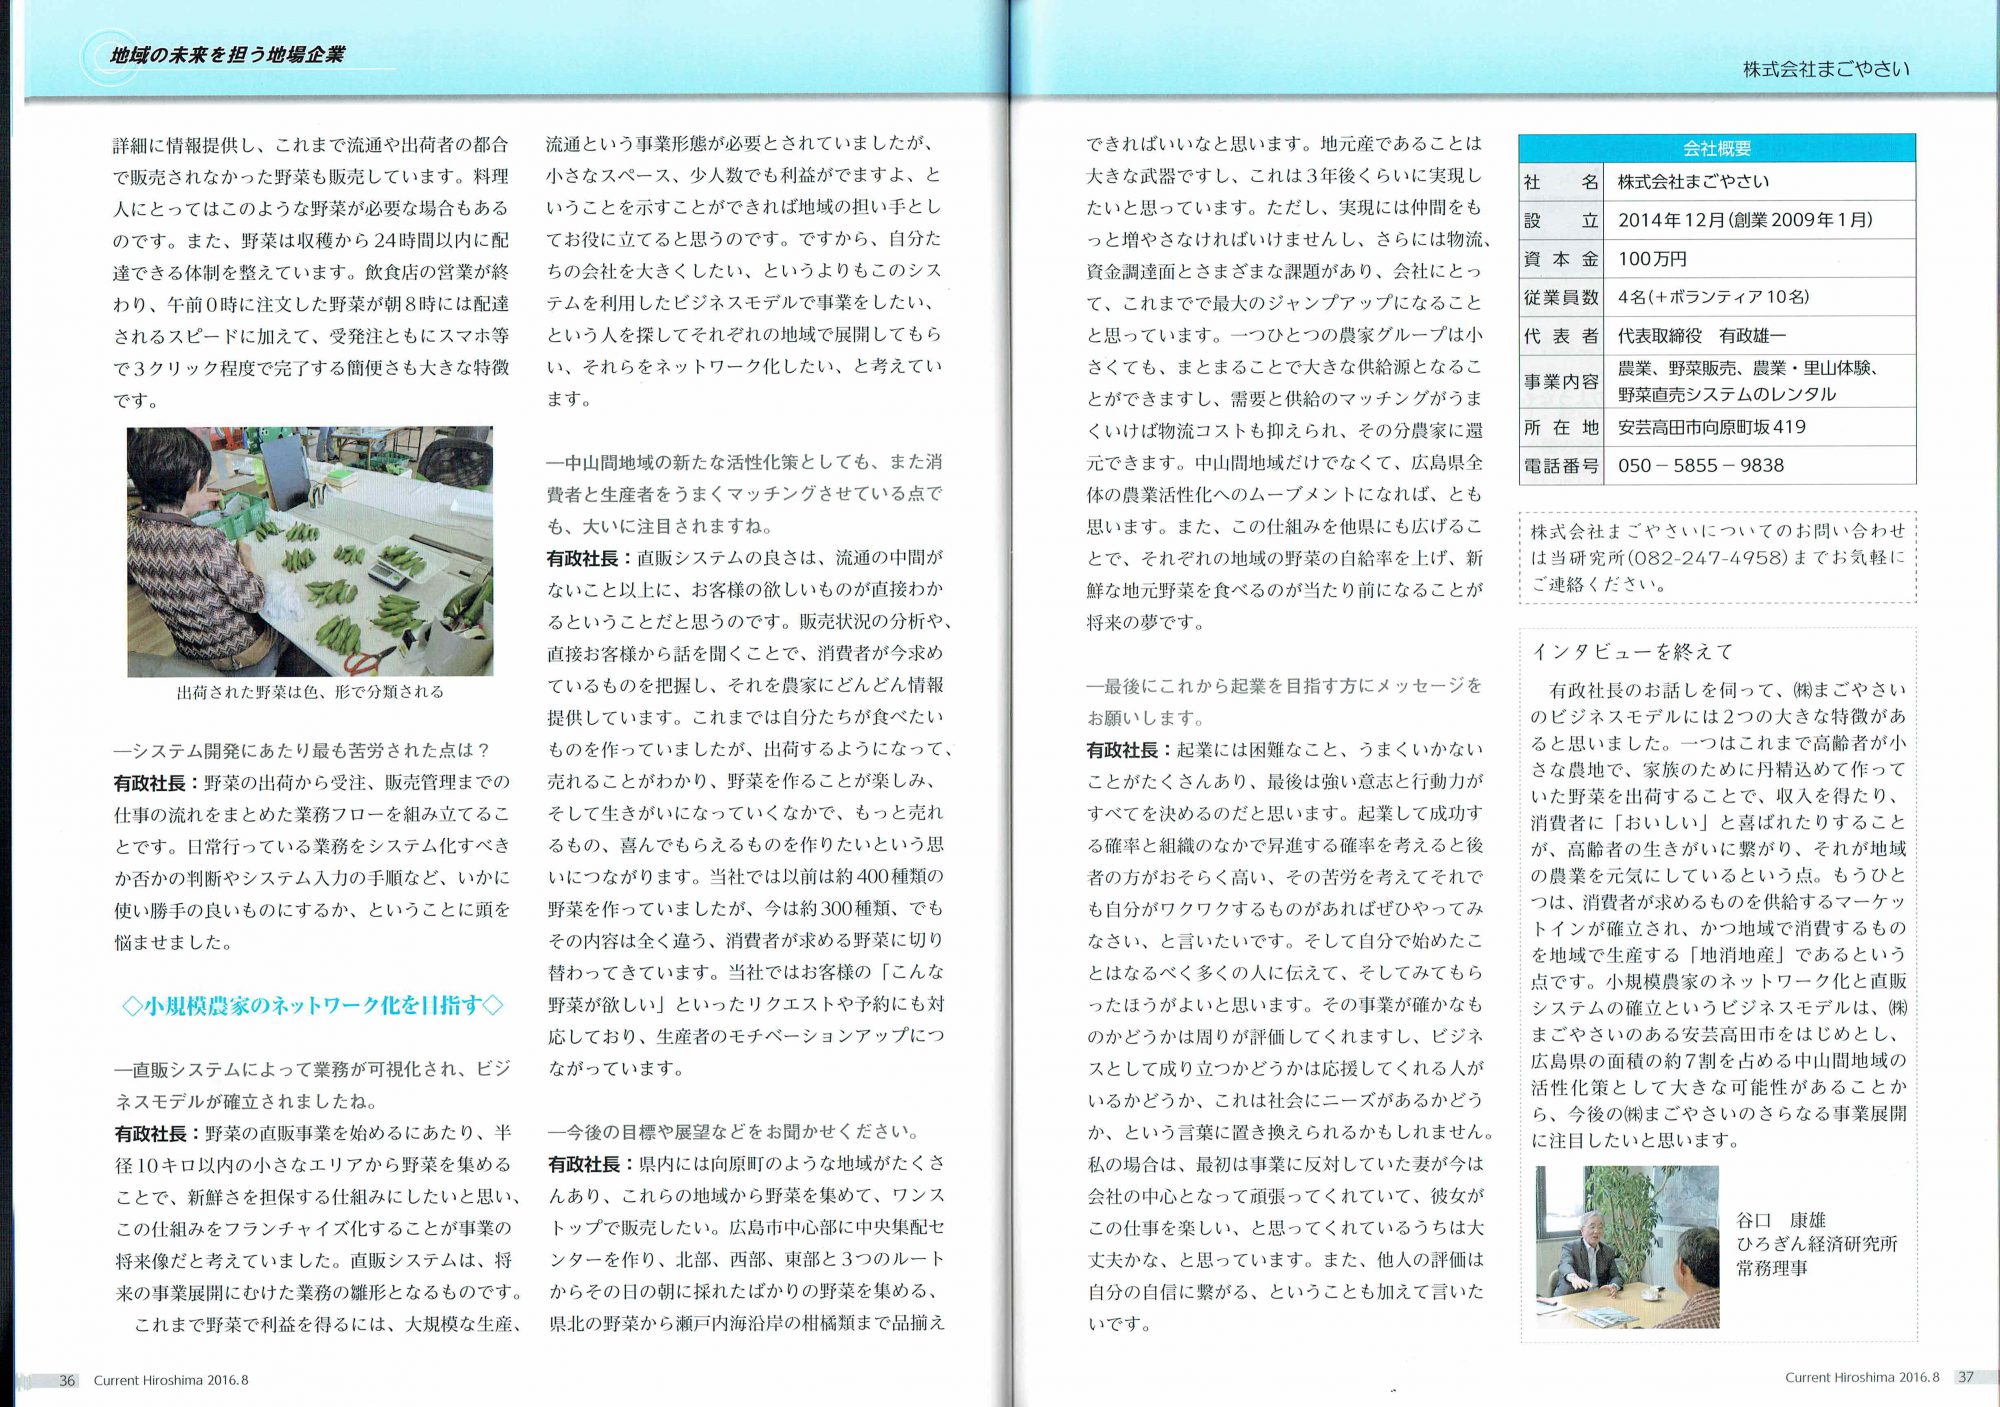The width and height of the screenshot is (2000, 1407).
Task: Click the representative name 有政雄一
Action: point(1752,336)
